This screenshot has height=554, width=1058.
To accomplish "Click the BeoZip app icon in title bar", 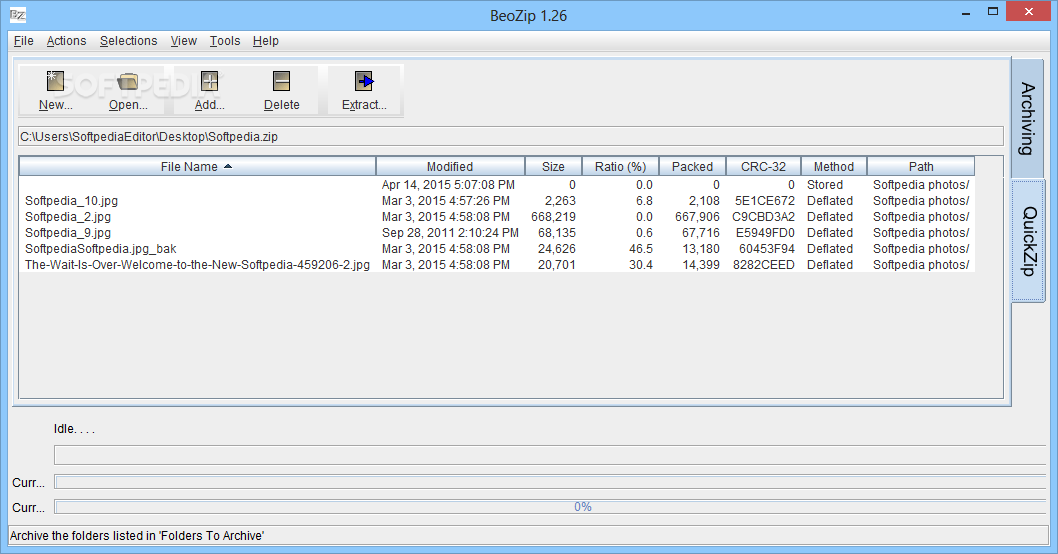I will point(18,14).
